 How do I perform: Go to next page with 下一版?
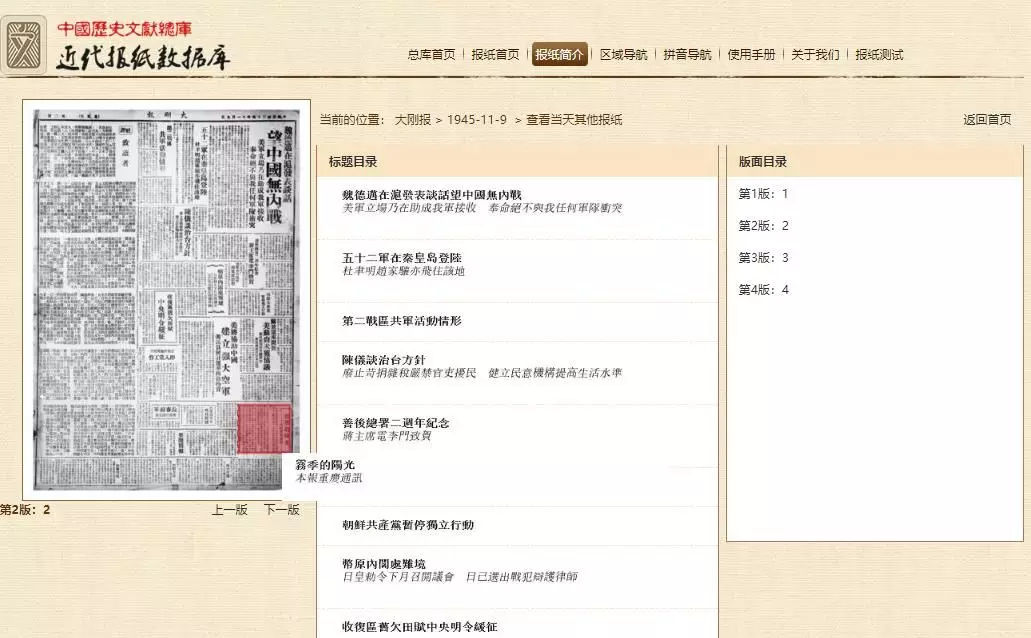[x=281, y=510]
